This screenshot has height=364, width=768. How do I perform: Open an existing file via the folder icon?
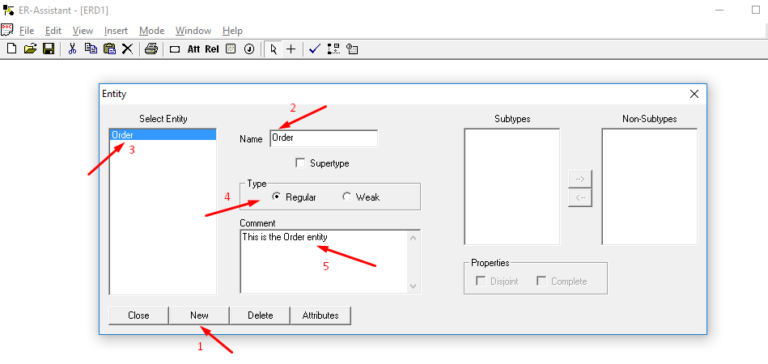[30, 49]
